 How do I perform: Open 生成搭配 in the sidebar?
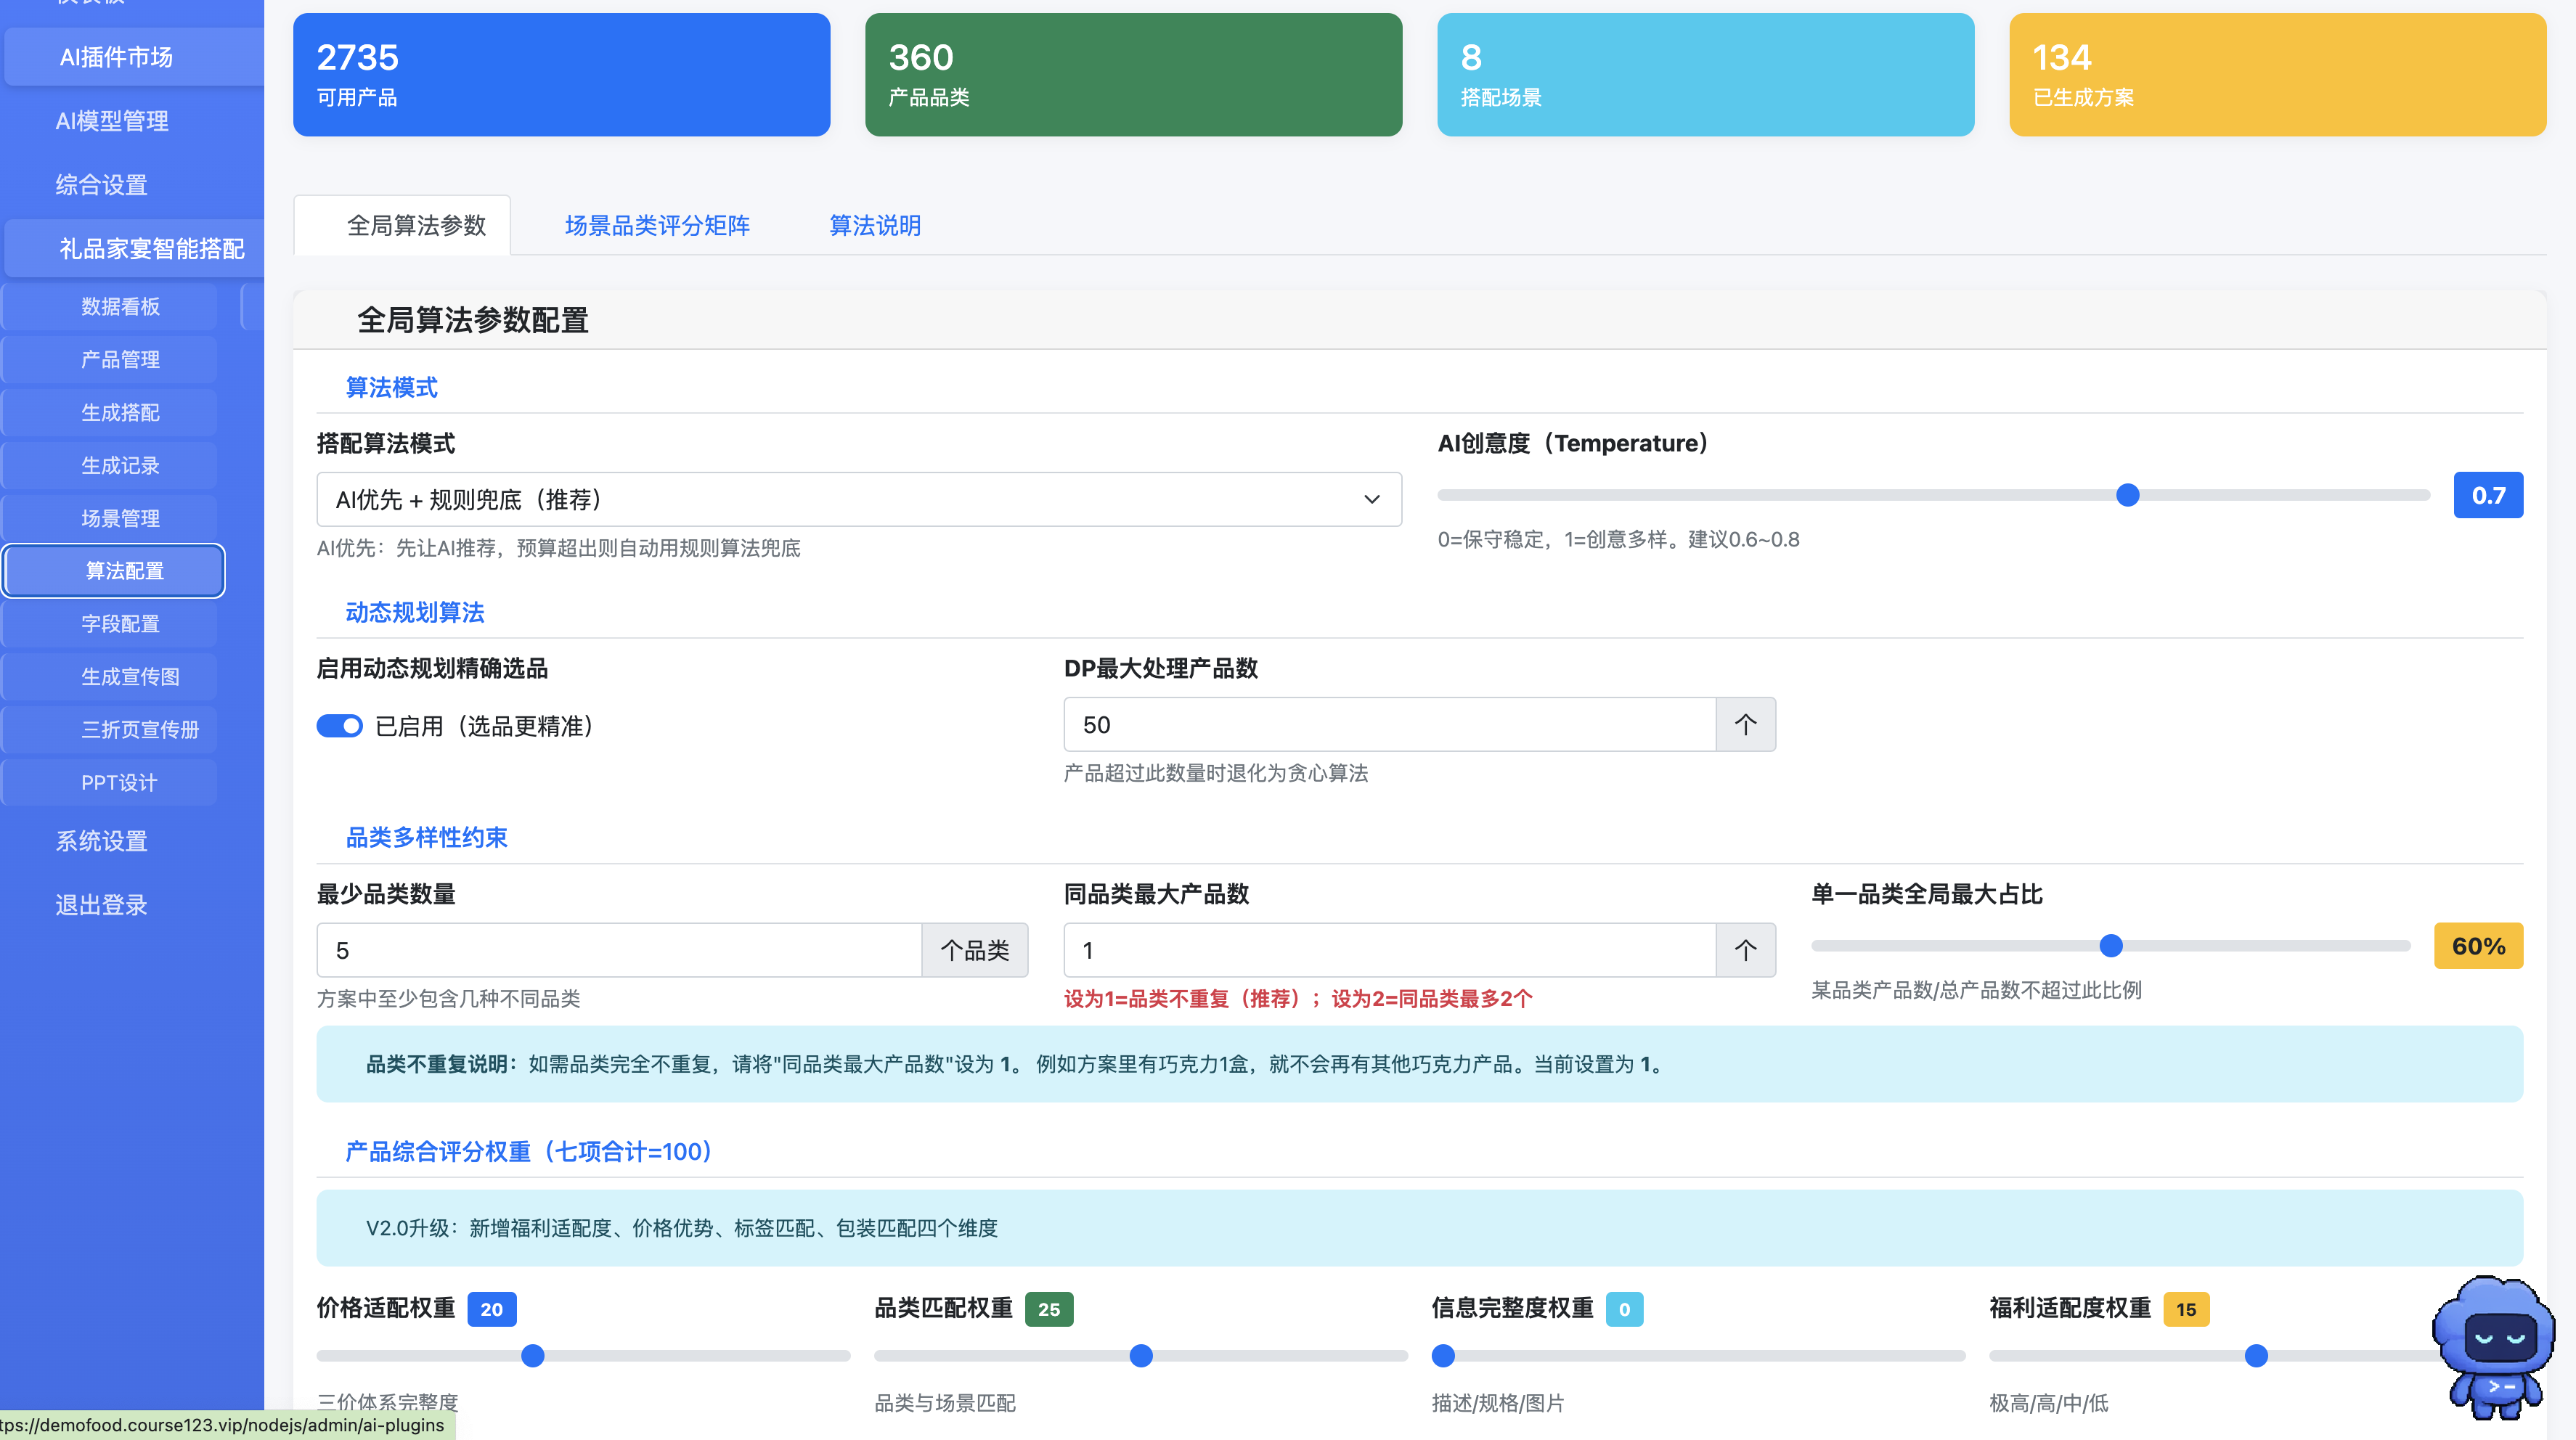[110, 412]
